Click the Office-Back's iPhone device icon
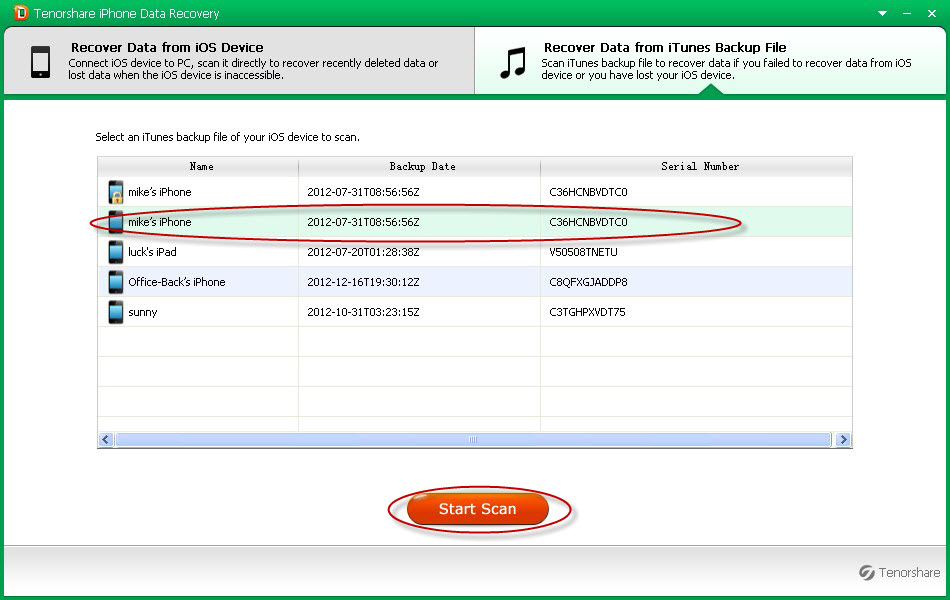 tap(116, 282)
